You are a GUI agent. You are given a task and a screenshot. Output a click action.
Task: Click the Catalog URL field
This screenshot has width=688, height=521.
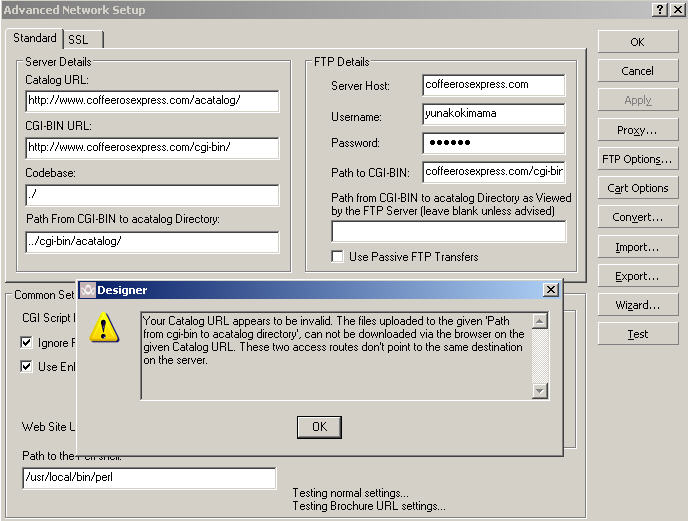pyautogui.click(x=152, y=101)
